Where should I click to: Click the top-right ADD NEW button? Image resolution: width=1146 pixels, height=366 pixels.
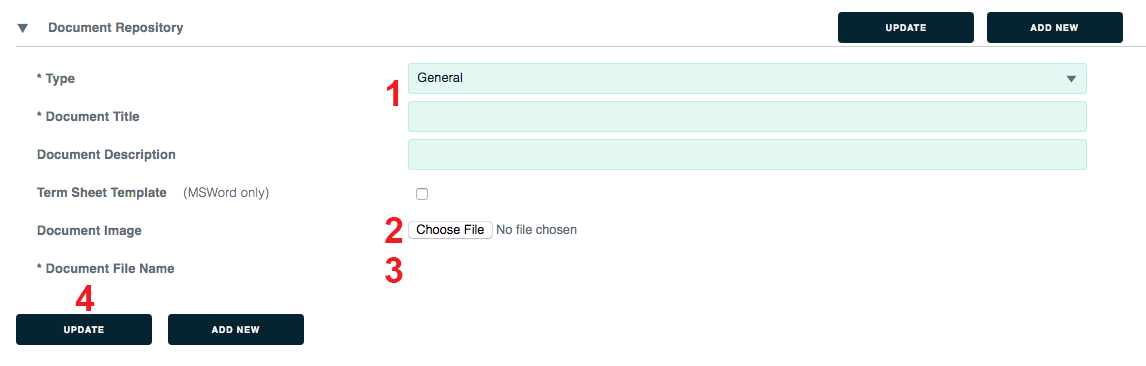(x=1055, y=28)
